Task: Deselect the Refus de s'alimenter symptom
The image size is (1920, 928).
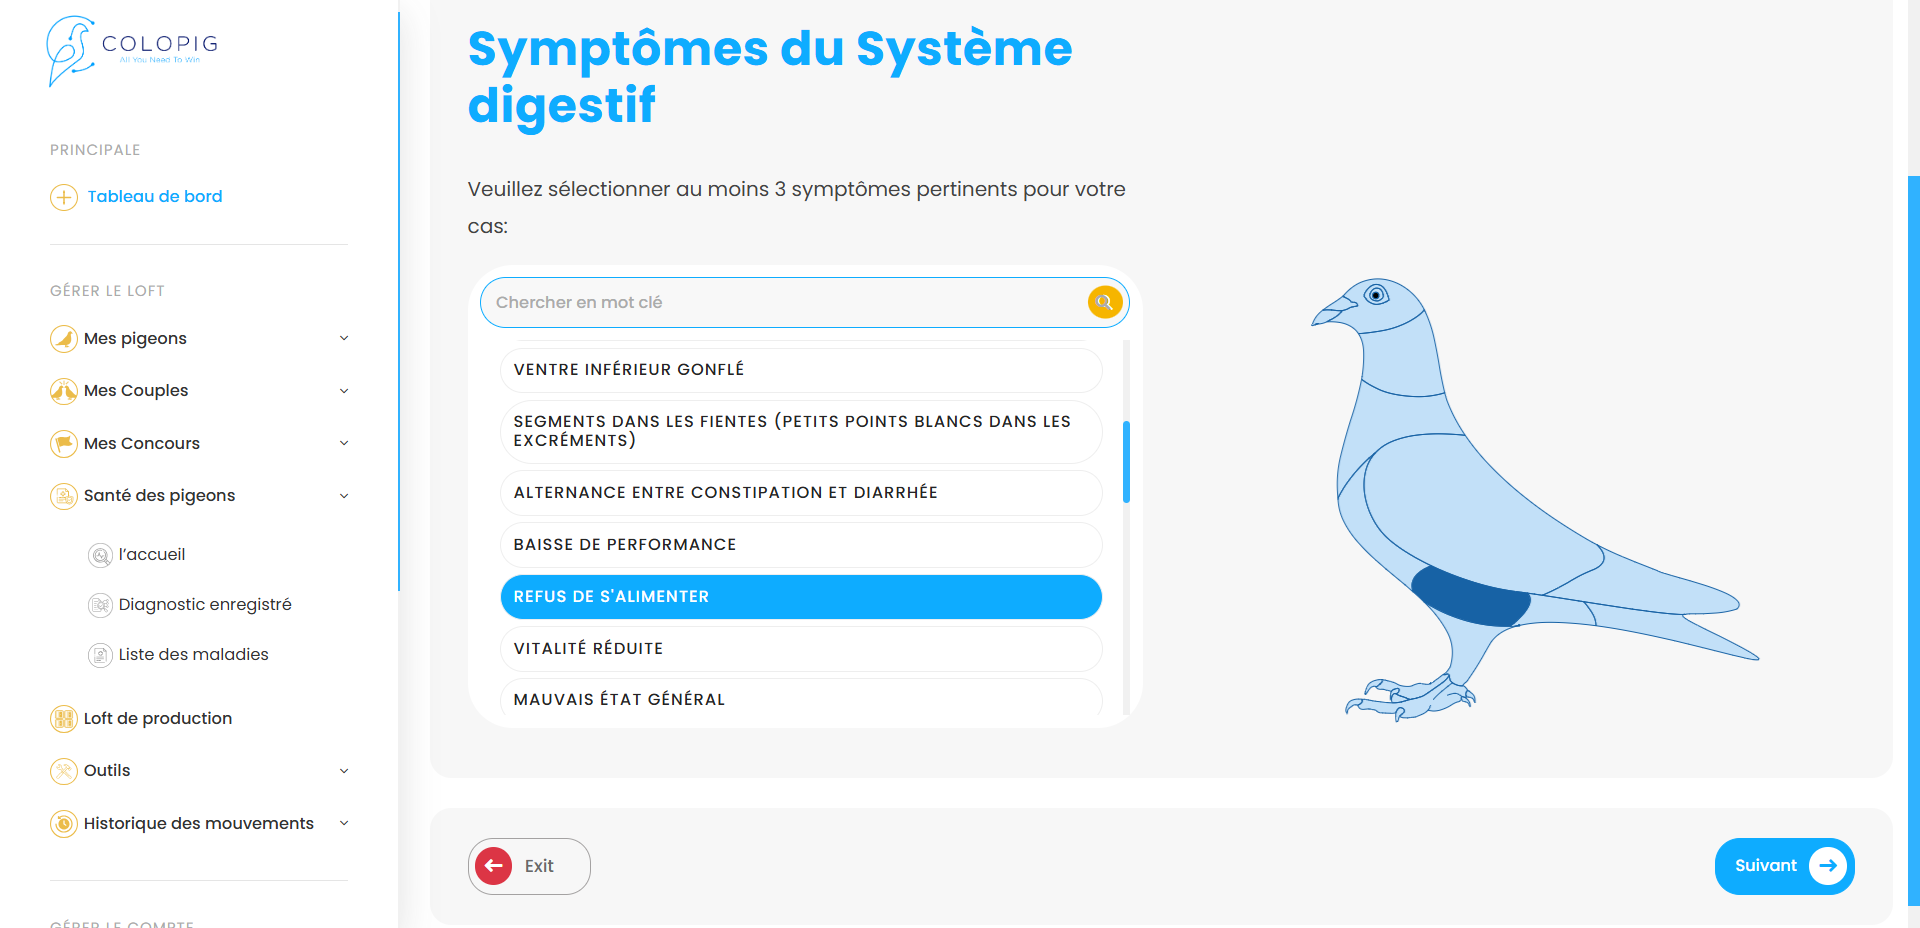Action: click(800, 597)
